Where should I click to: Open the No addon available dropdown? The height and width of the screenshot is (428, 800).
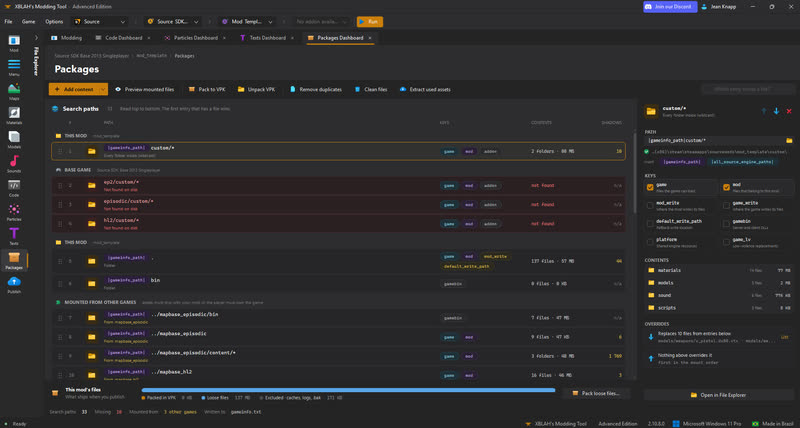[x=321, y=21]
